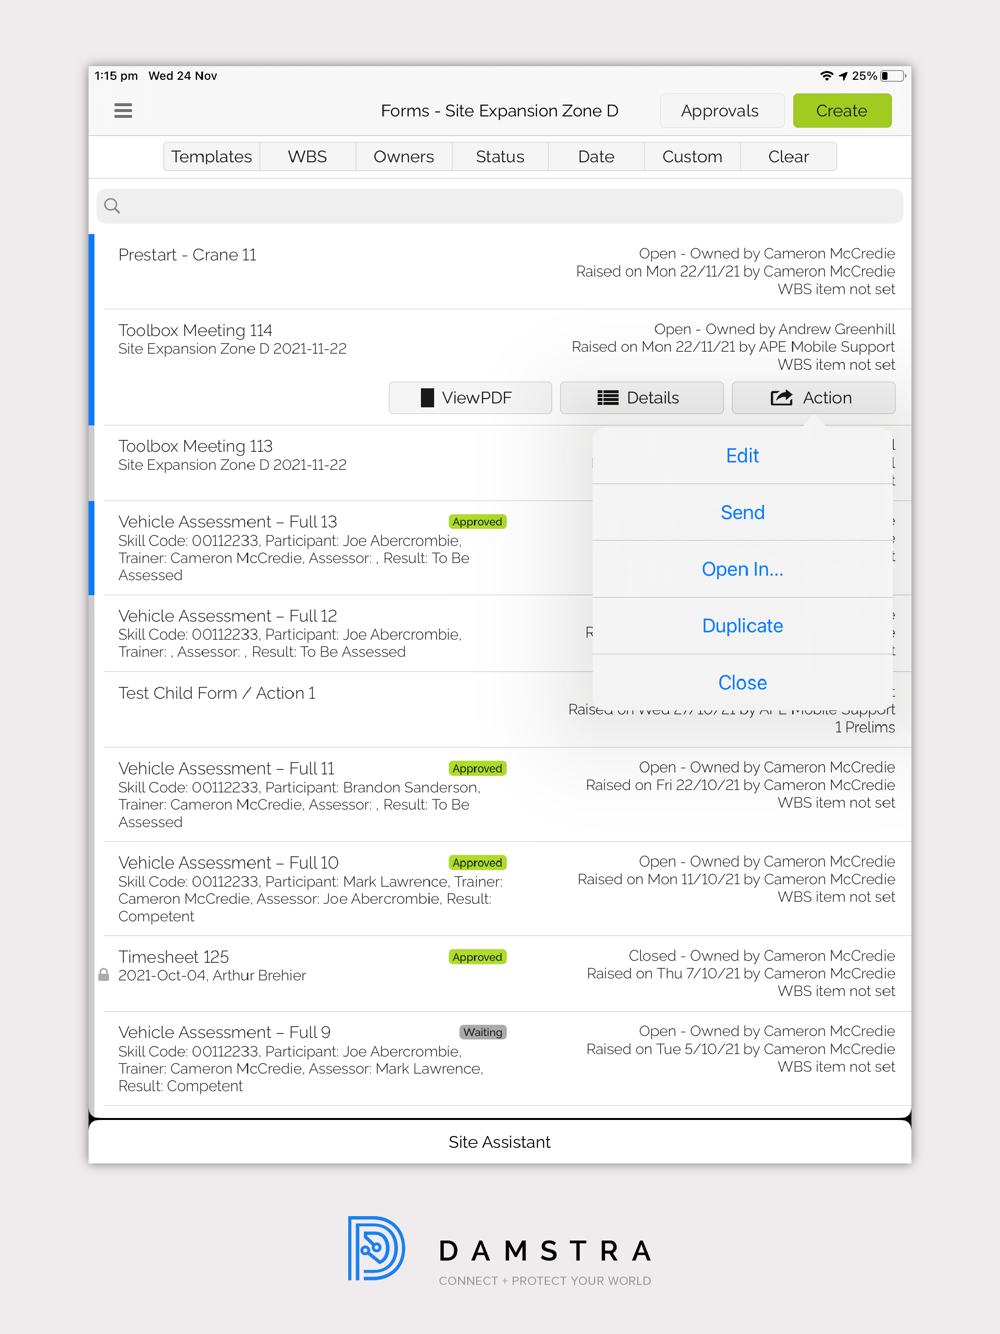
Task: Click the Action button
Action: [x=813, y=398]
